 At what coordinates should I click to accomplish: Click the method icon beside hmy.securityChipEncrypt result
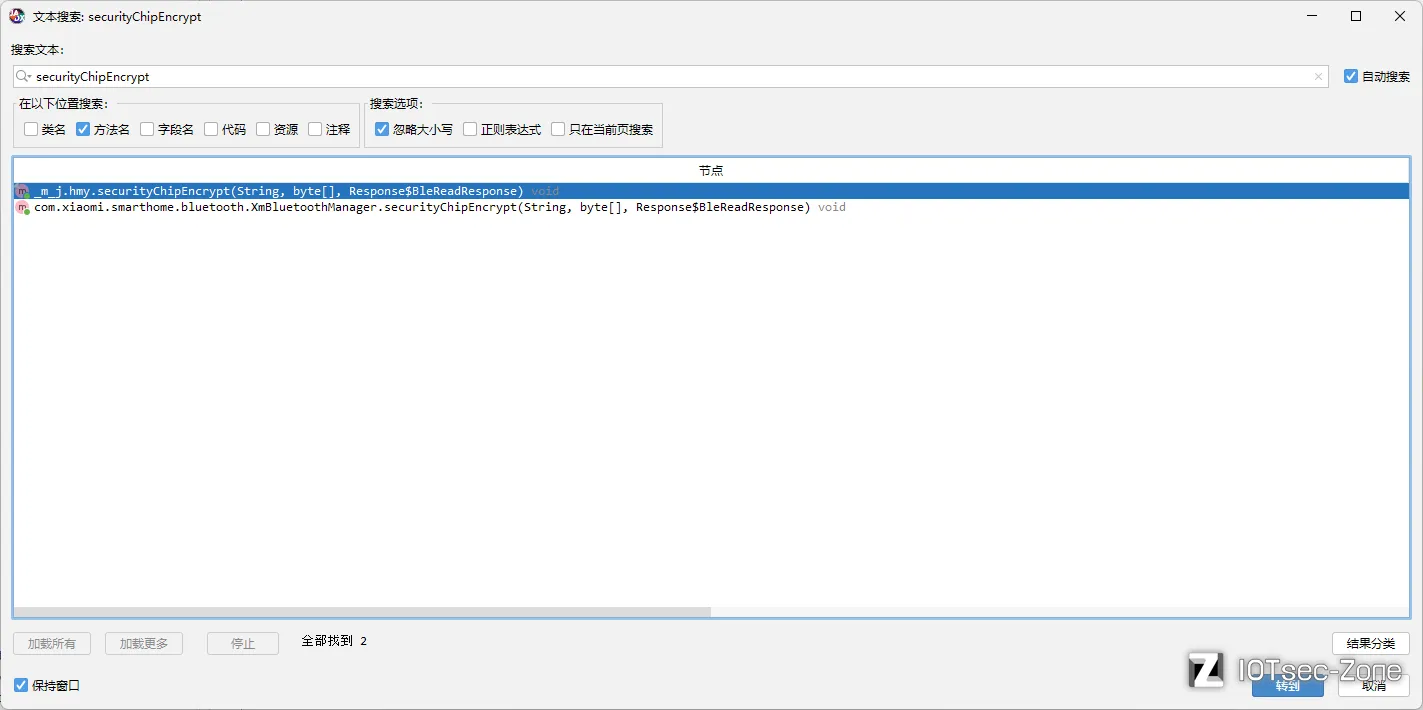coord(21,190)
